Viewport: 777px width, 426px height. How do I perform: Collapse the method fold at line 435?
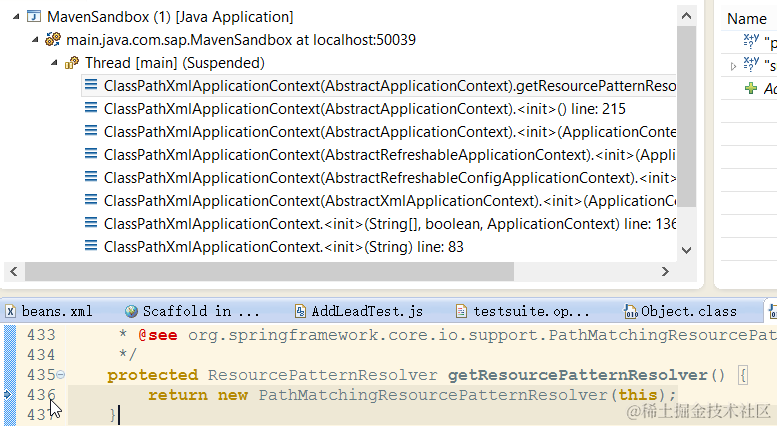coord(60,375)
